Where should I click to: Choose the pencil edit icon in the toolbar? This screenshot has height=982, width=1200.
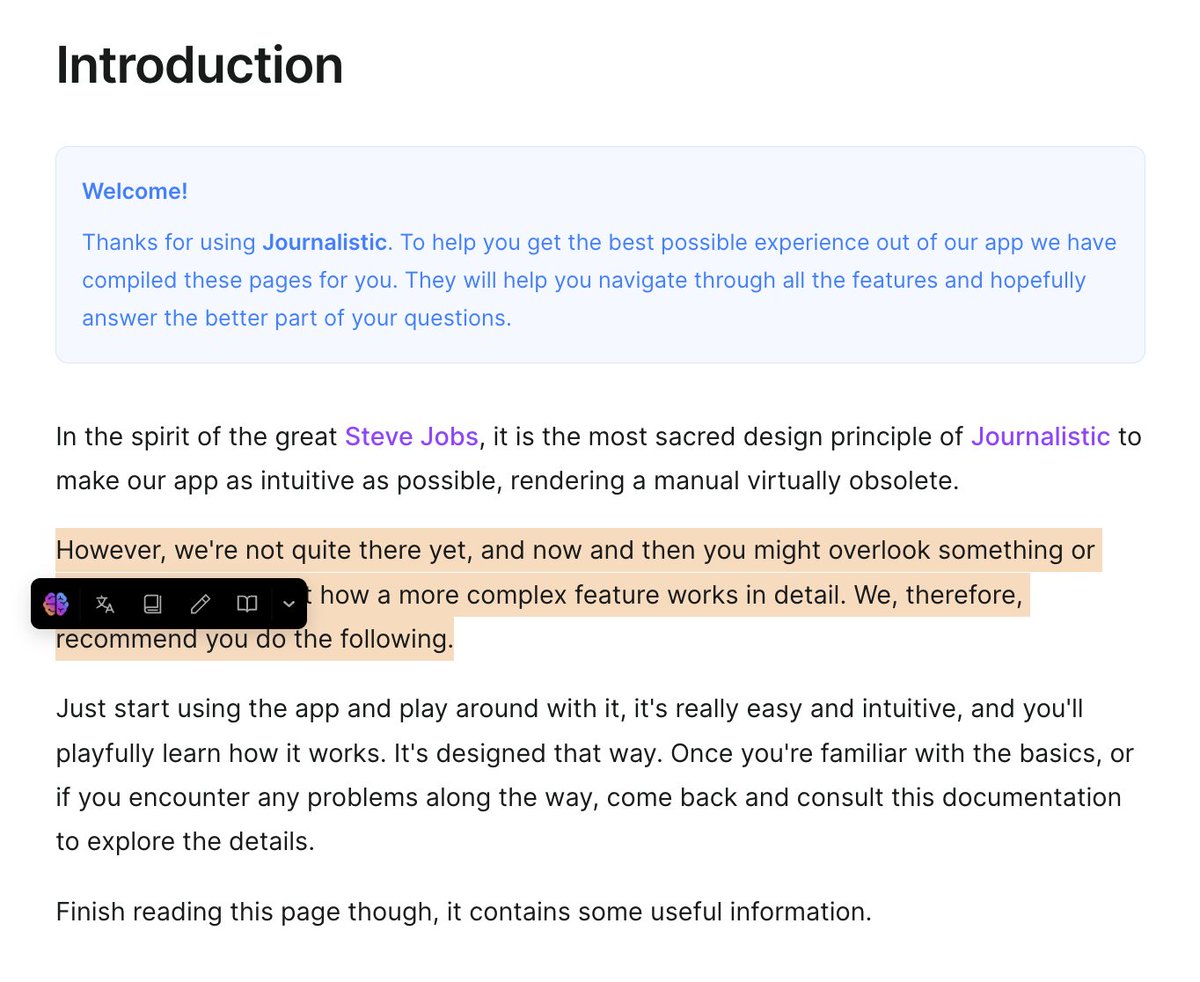tap(200, 604)
